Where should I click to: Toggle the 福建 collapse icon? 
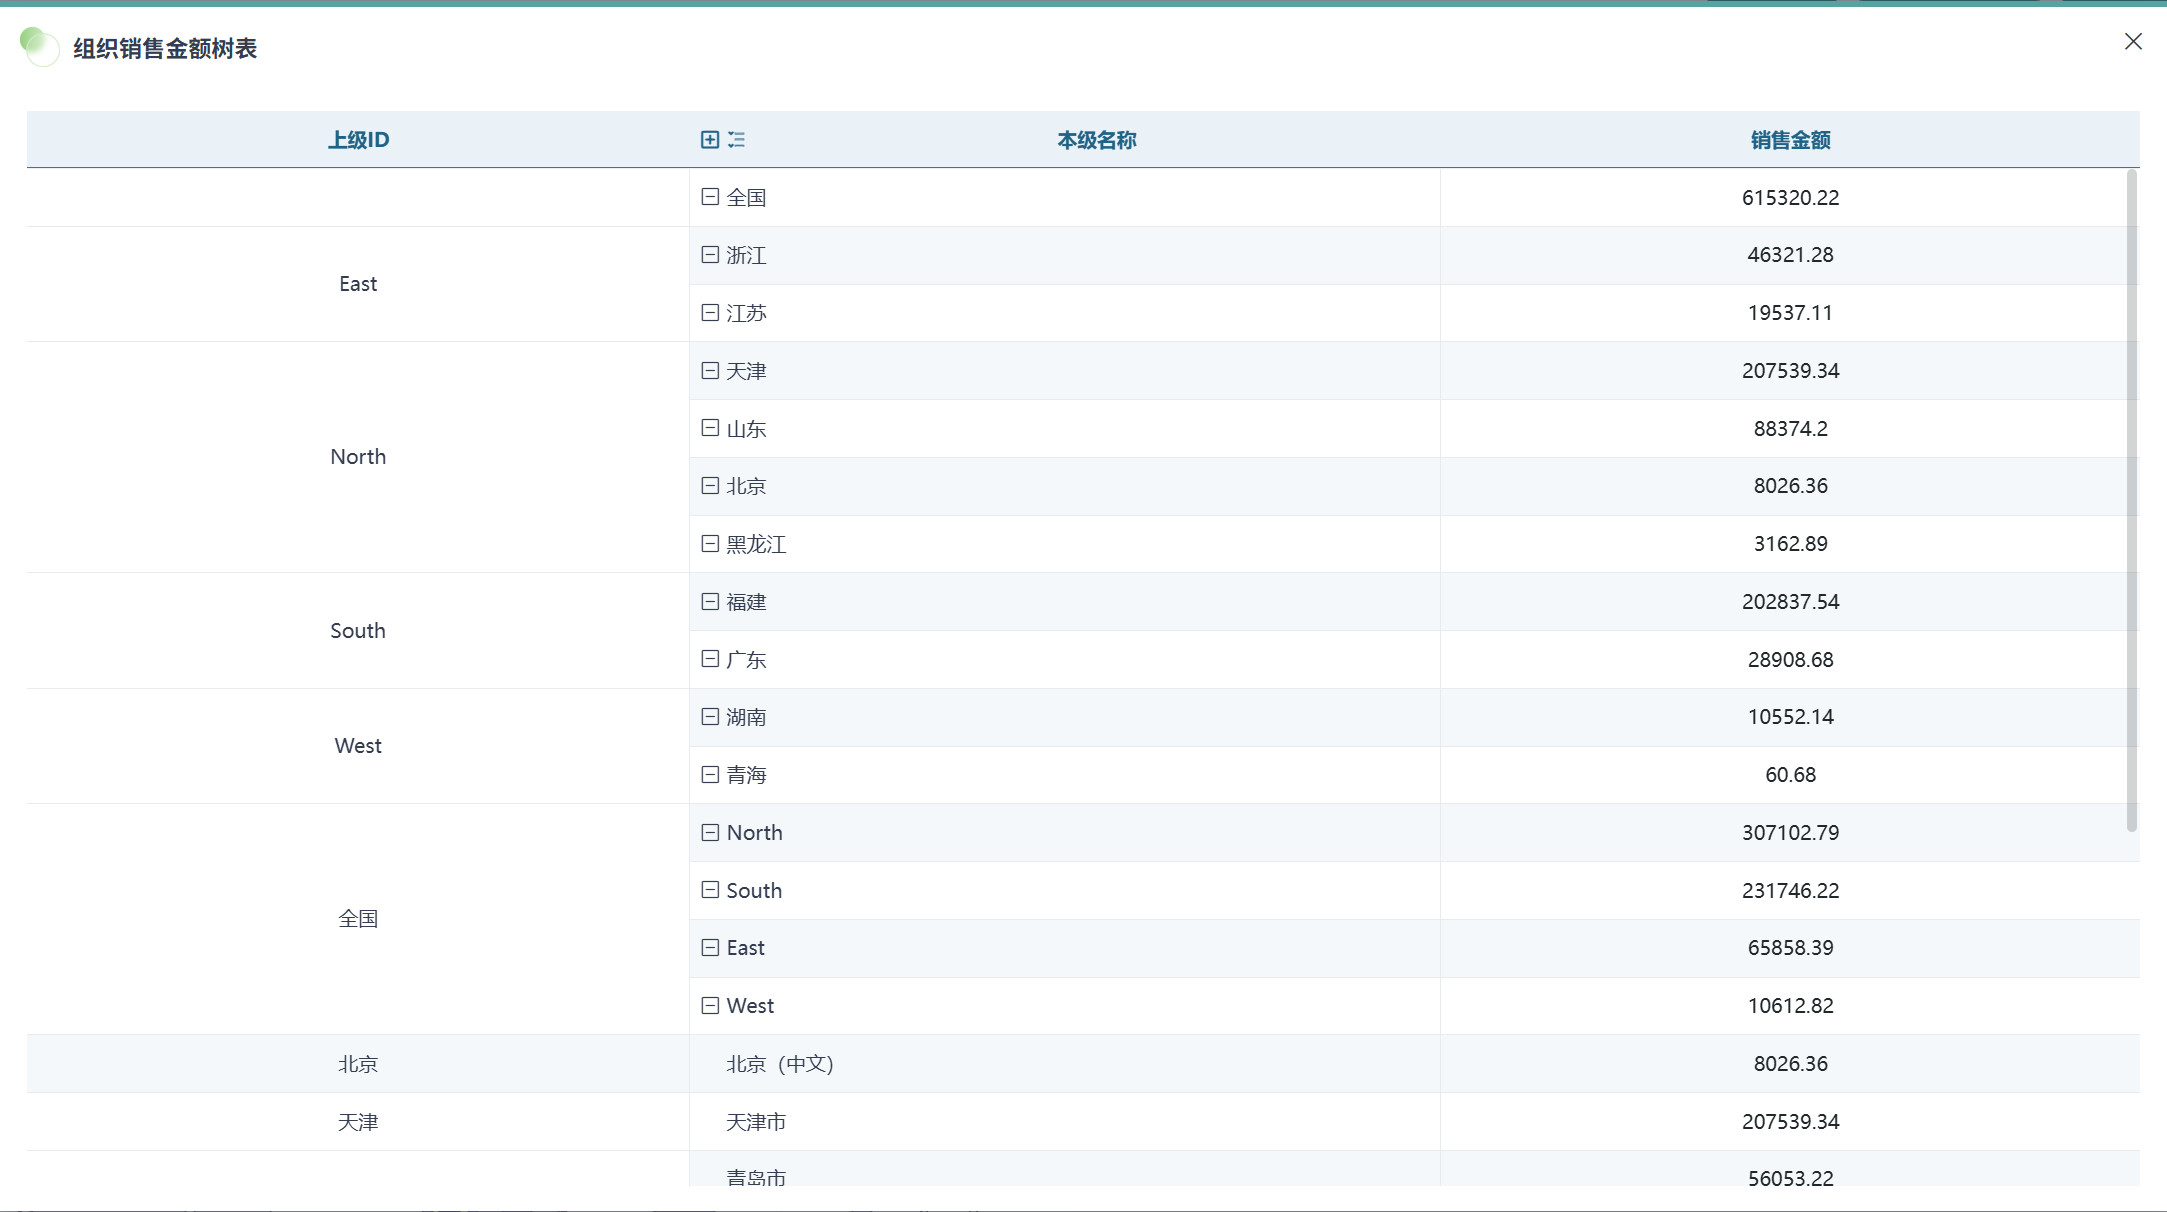(710, 602)
